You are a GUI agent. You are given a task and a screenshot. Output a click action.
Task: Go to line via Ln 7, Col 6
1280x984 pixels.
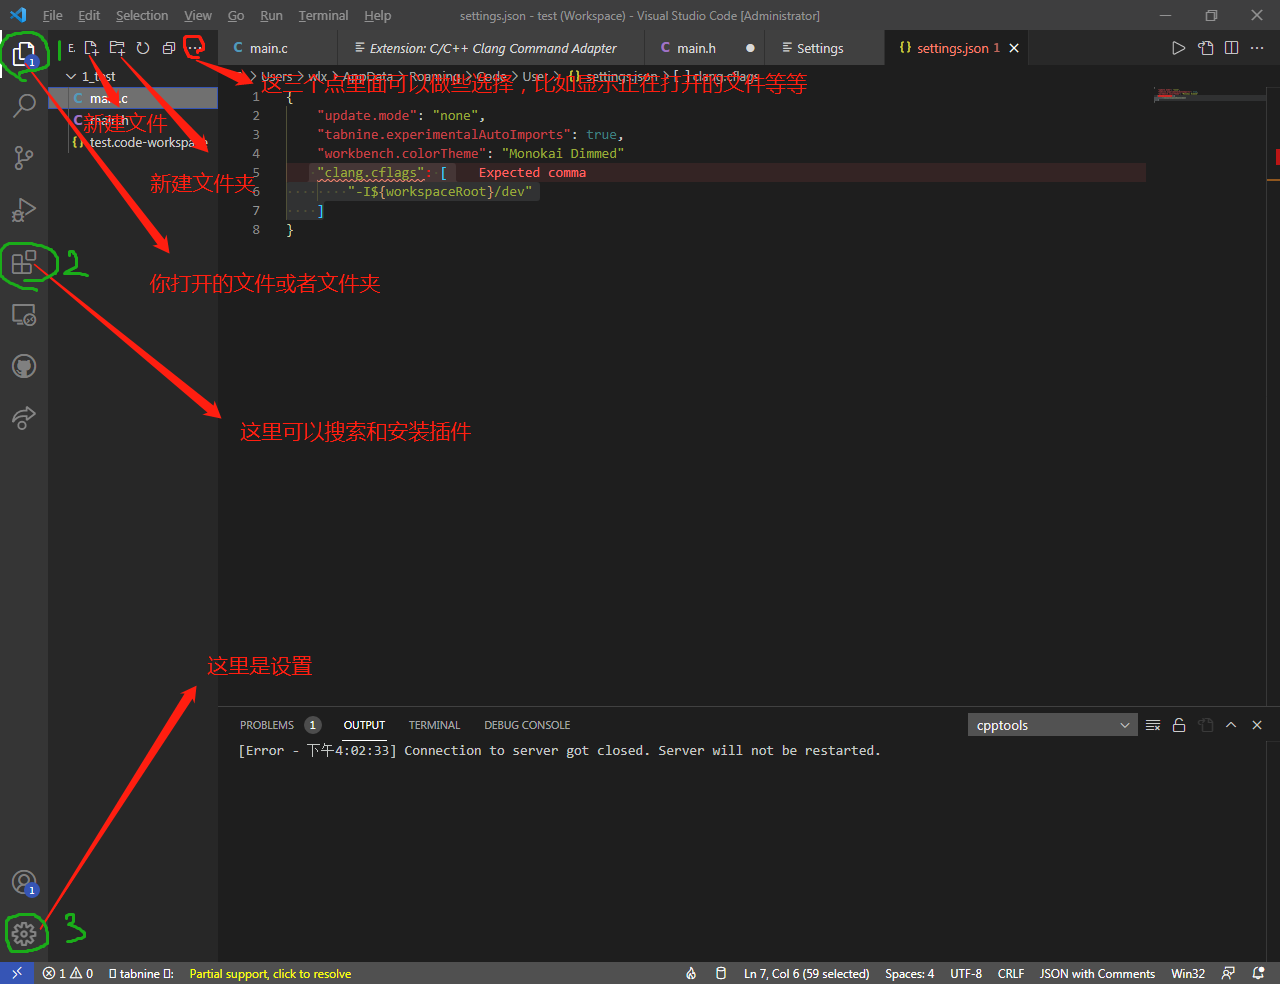click(x=806, y=973)
